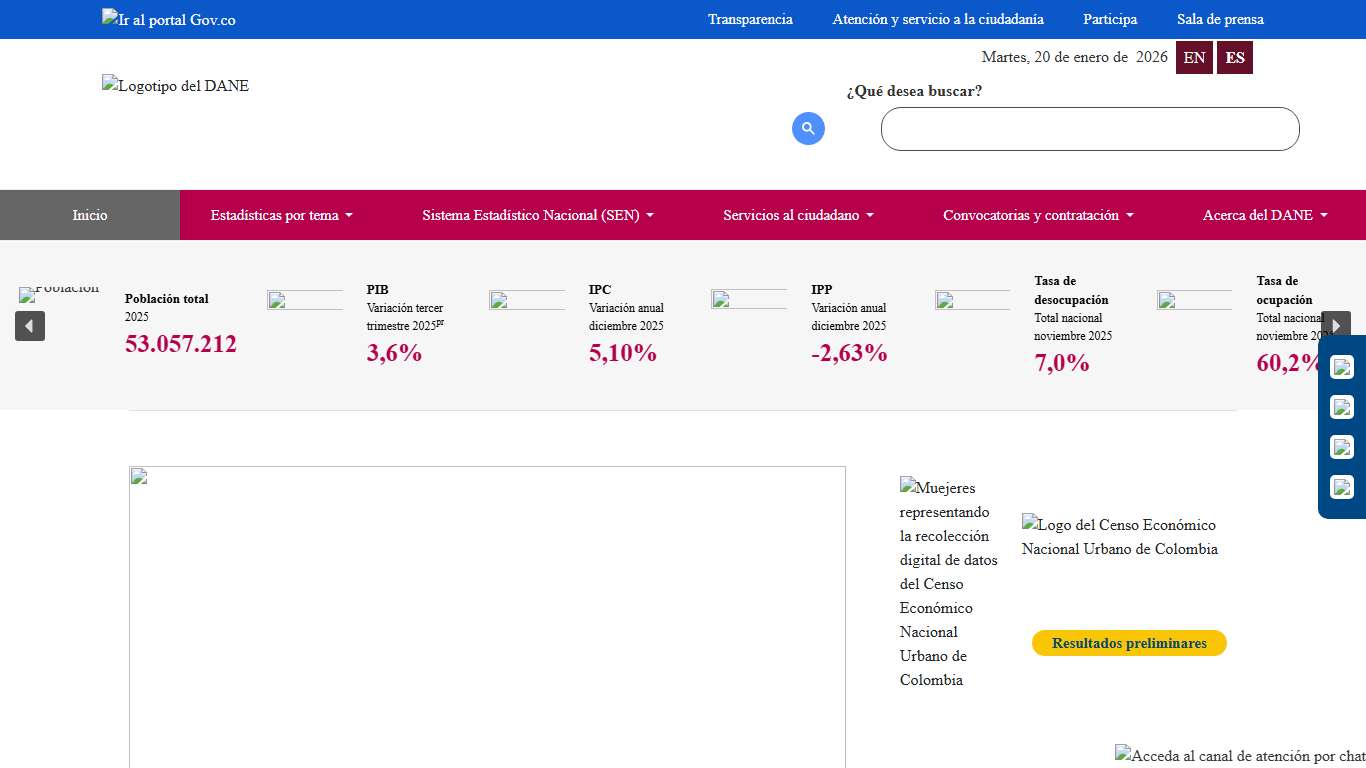Click the search text input field

click(1090, 129)
